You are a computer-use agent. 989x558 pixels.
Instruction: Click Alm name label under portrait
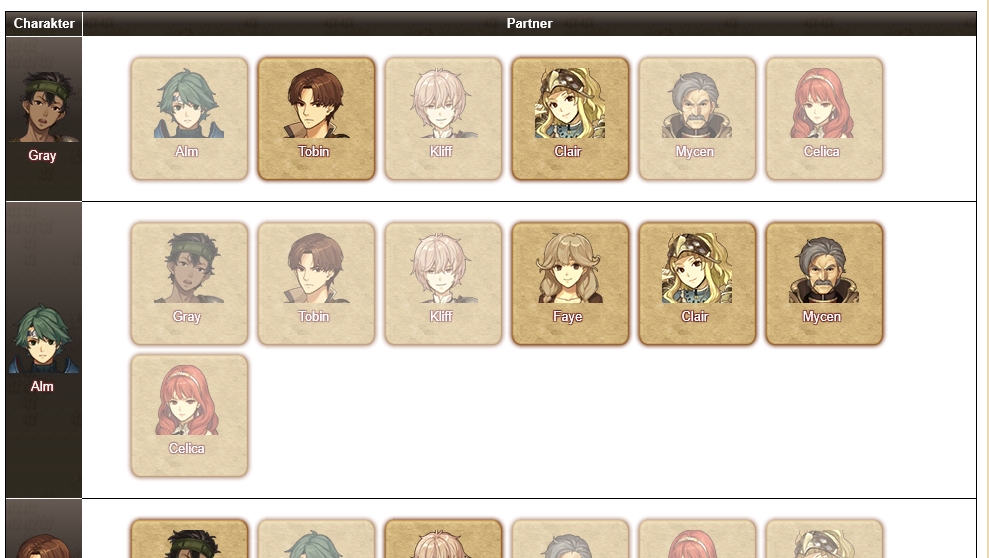click(42, 386)
